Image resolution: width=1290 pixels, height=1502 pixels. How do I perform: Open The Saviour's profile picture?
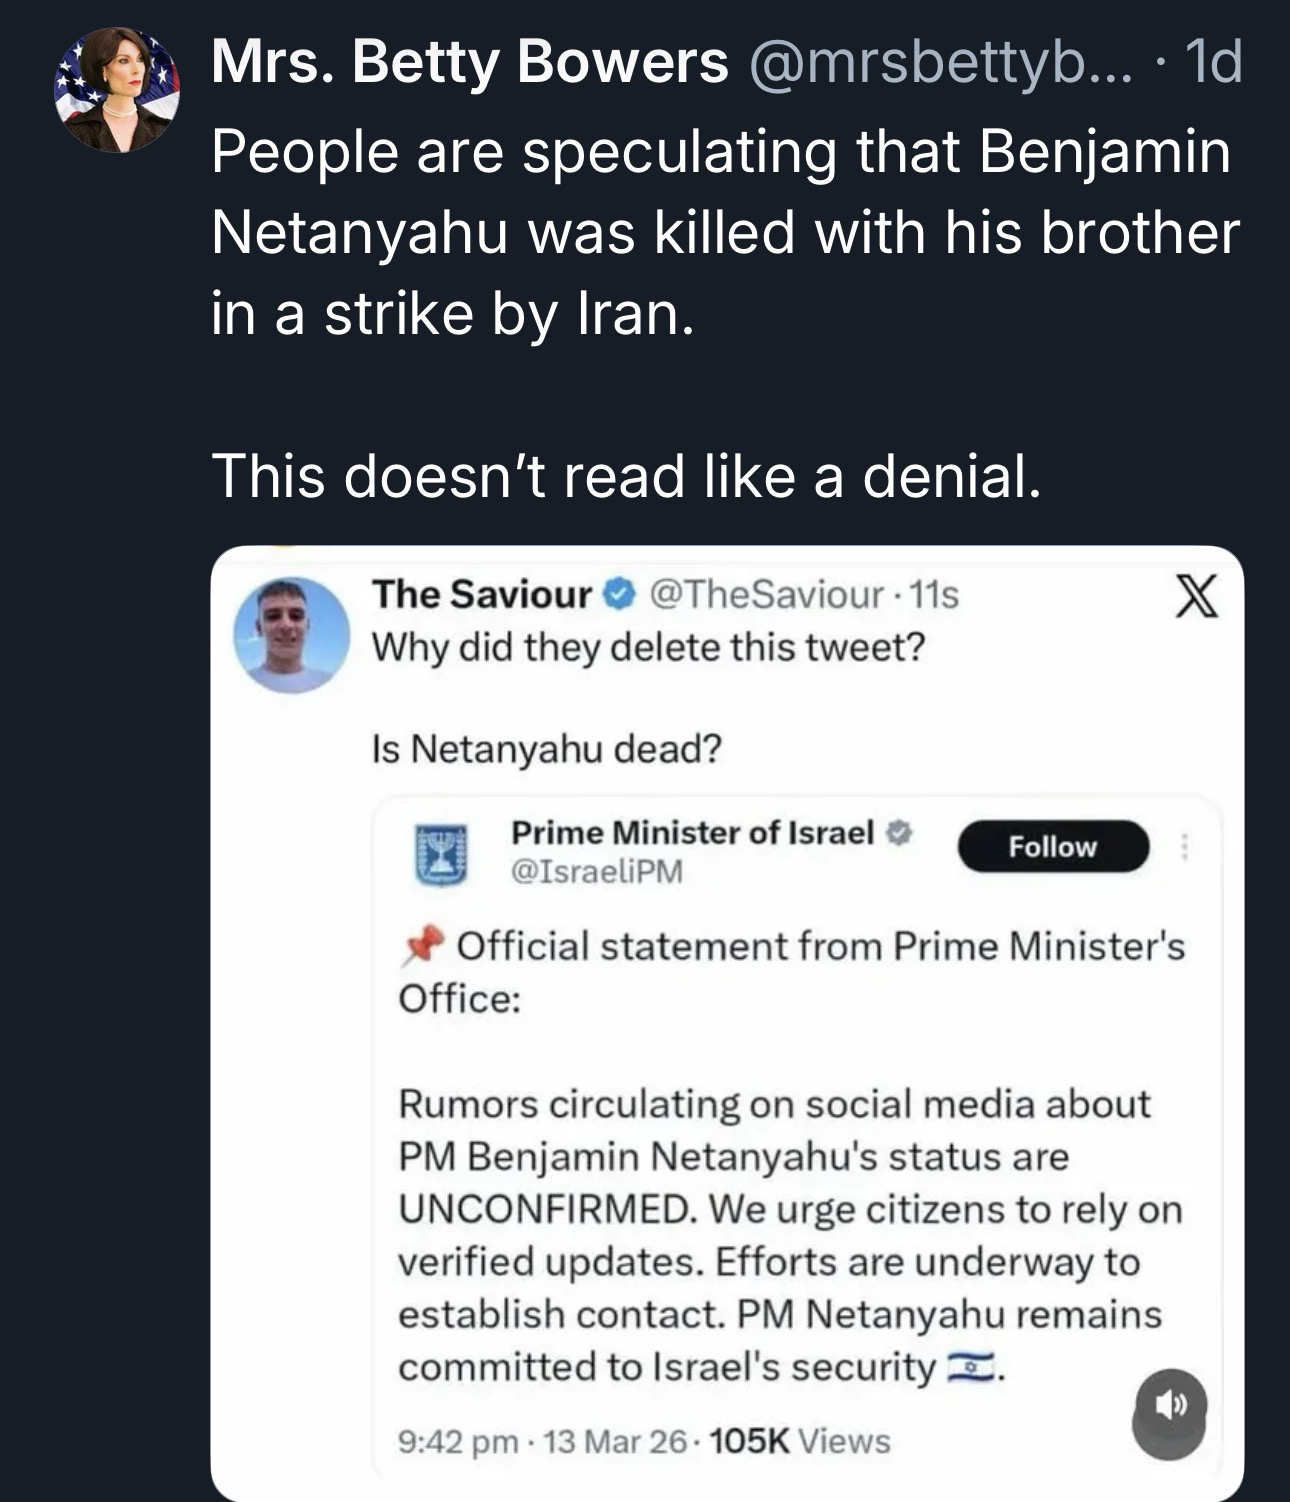click(x=291, y=634)
